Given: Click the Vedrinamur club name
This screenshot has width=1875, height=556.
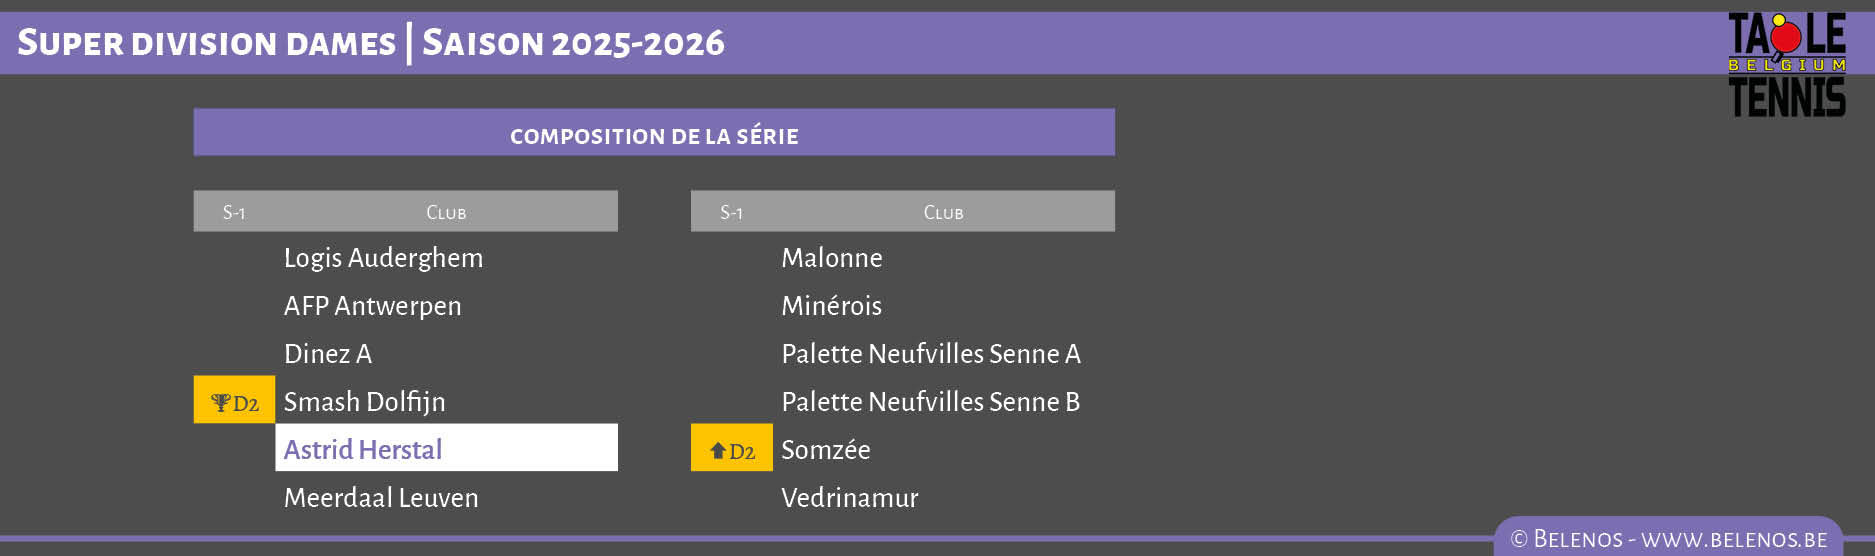Looking at the screenshot, I should (x=849, y=498).
